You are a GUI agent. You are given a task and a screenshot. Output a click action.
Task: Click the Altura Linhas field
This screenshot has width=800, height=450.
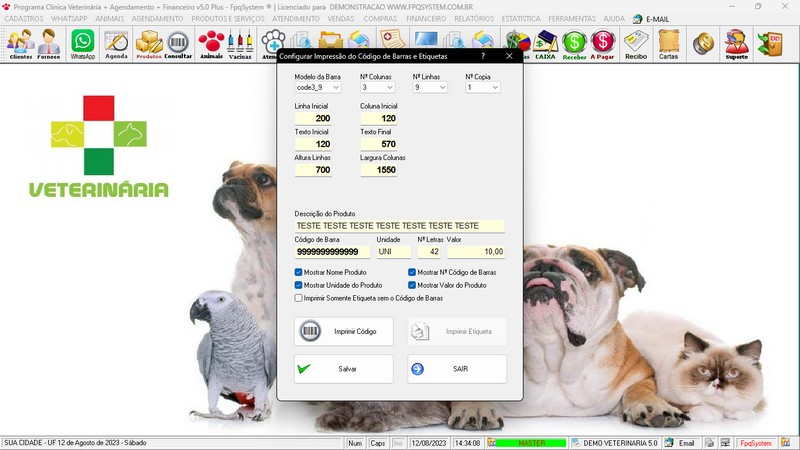pyautogui.click(x=313, y=170)
